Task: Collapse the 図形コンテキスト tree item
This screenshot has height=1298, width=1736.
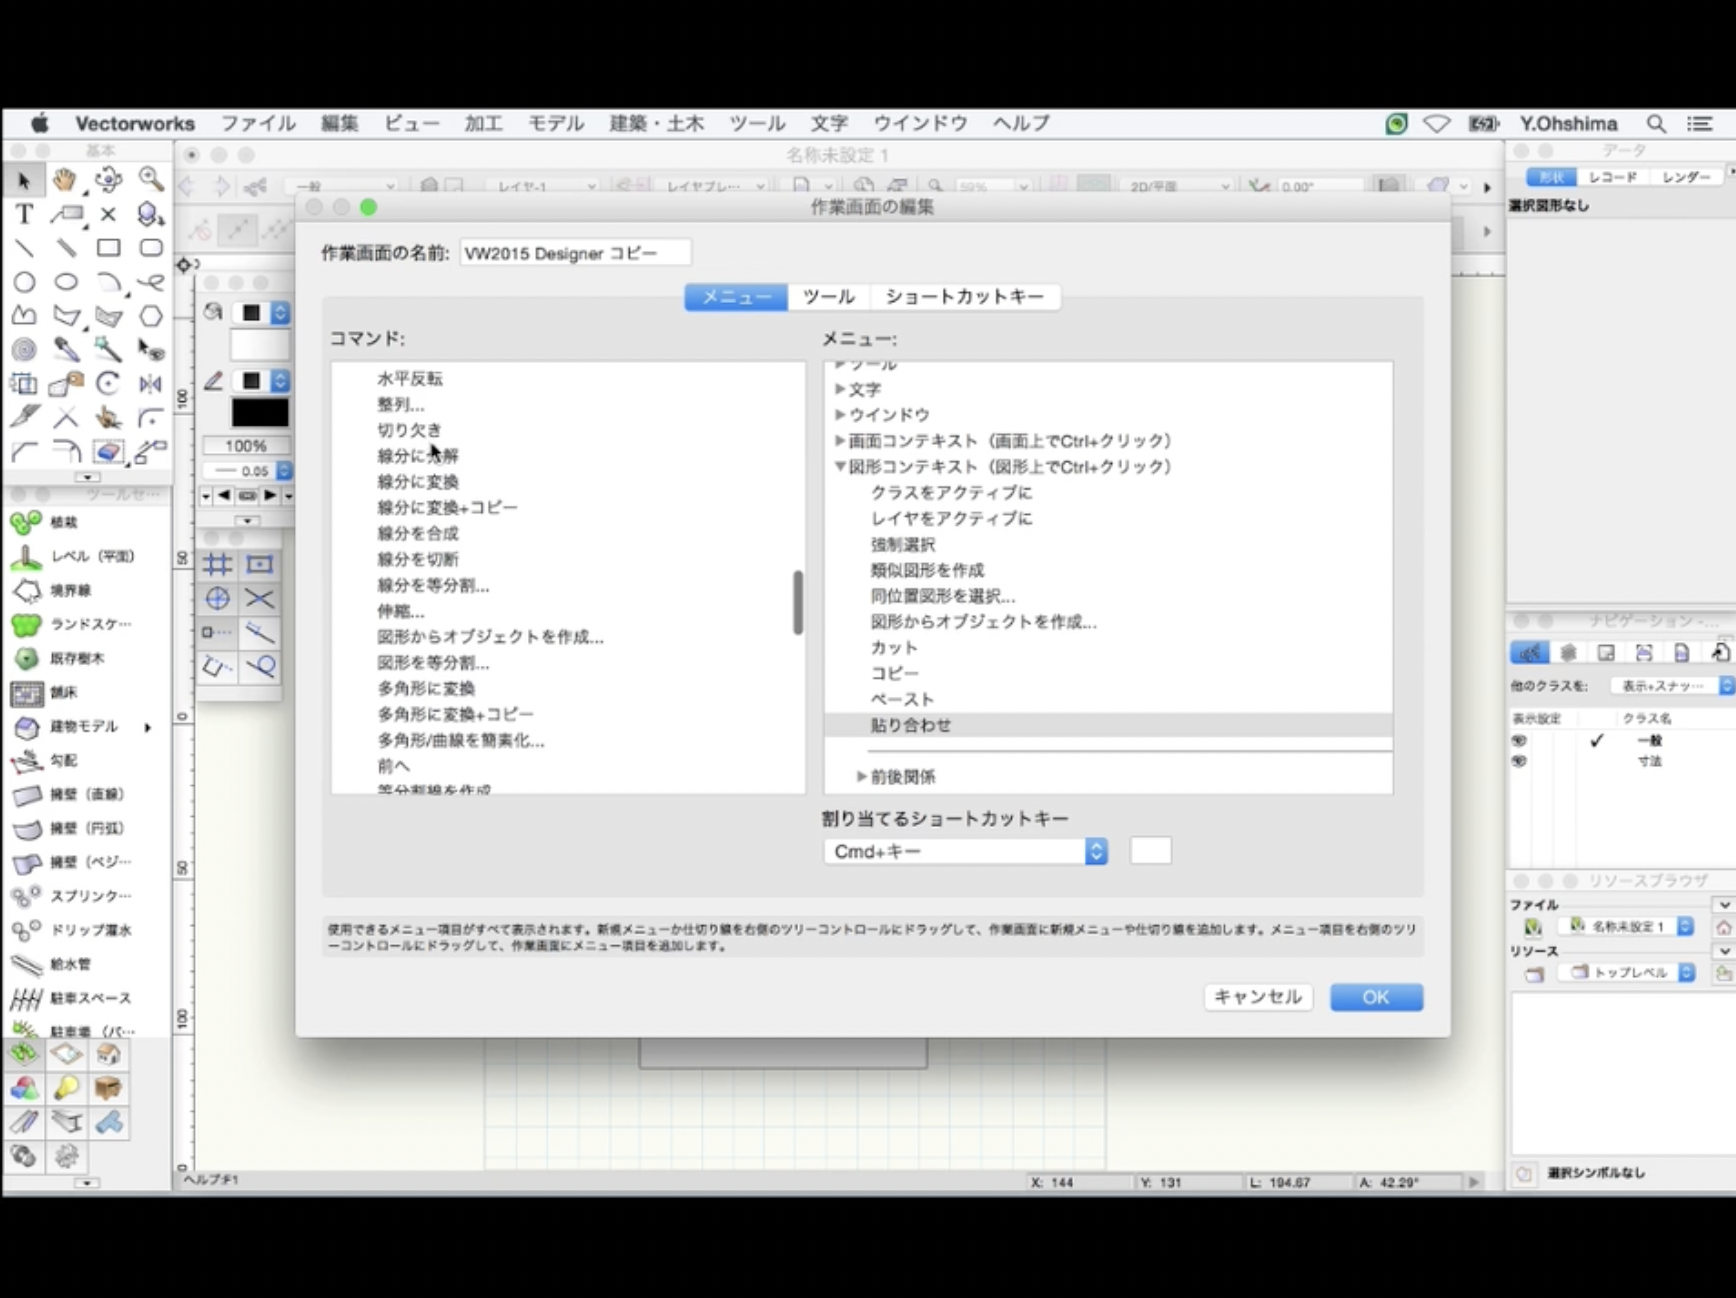Action: point(840,466)
